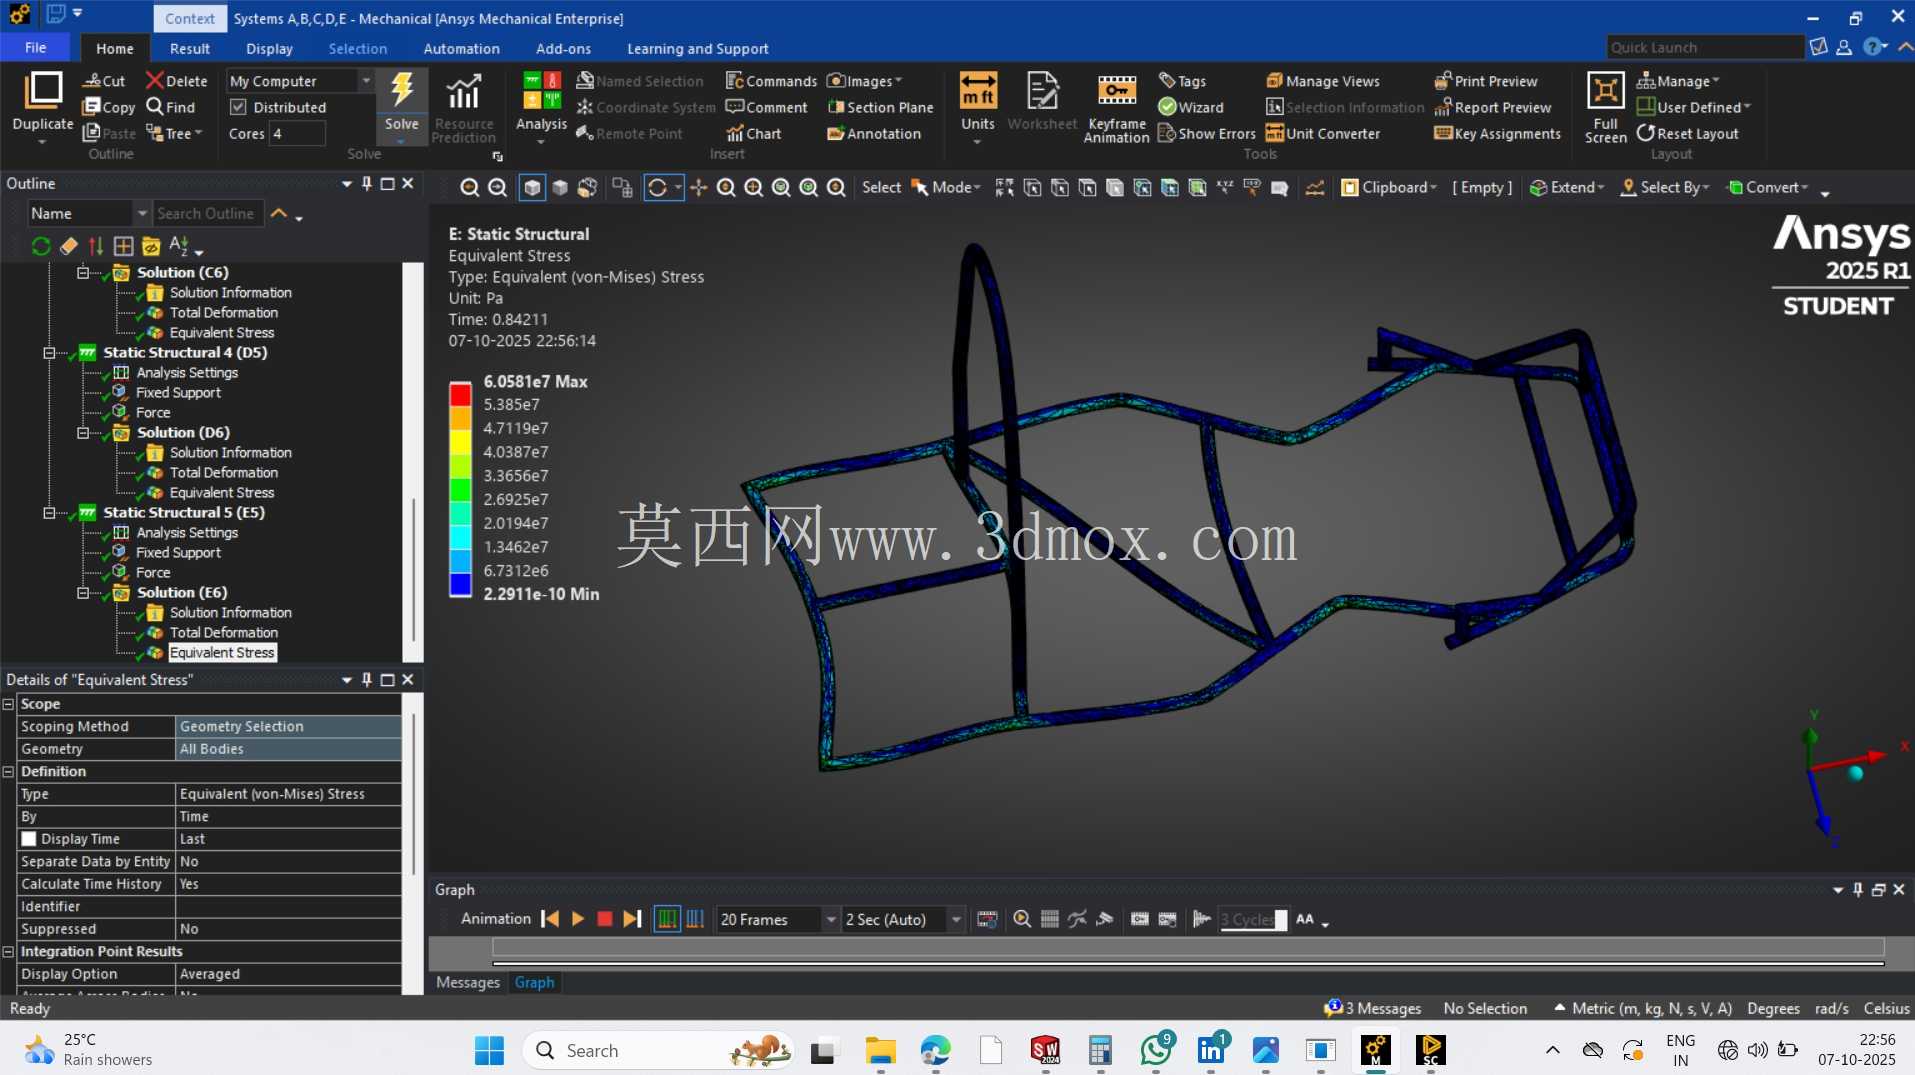The image size is (1915, 1075).
Task: Click the Pan cross-arrows icon in graphics toolbar
Action: point(698,187)
